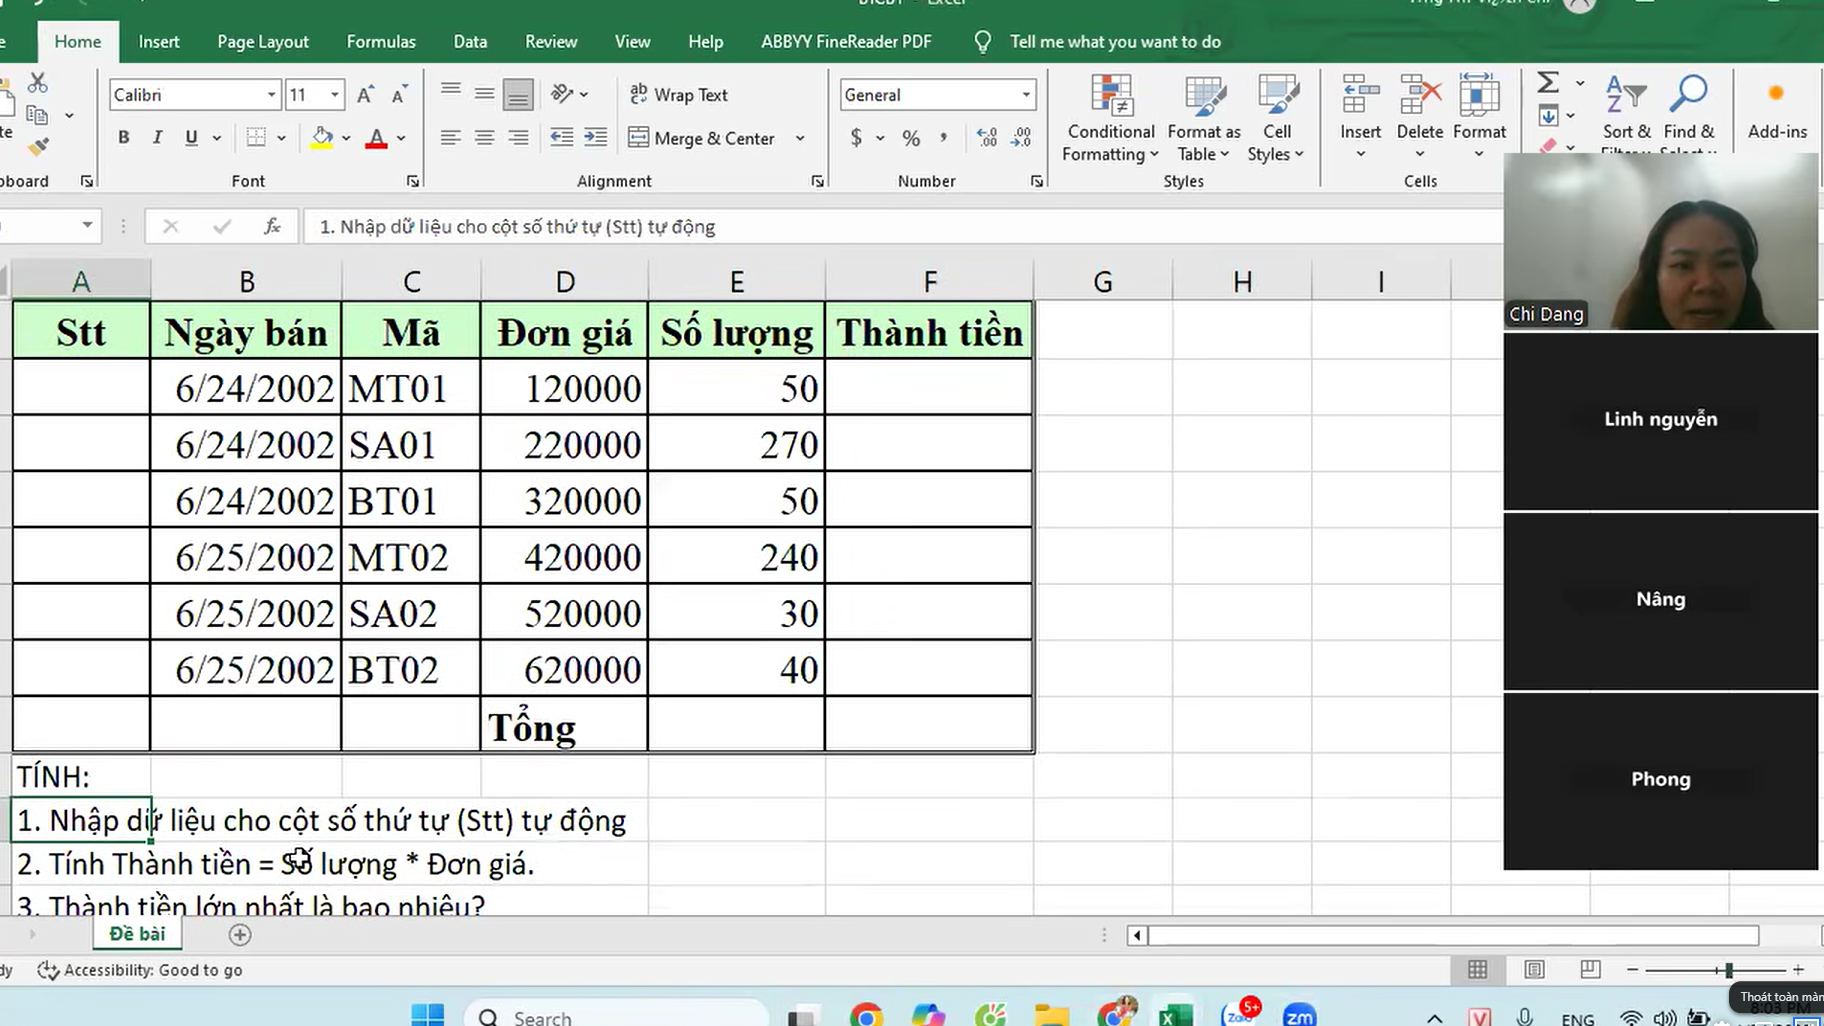Increase font size with the larger A icon
The image size is (1824, 1026).
pyautogui.click(x=366, y=95)
